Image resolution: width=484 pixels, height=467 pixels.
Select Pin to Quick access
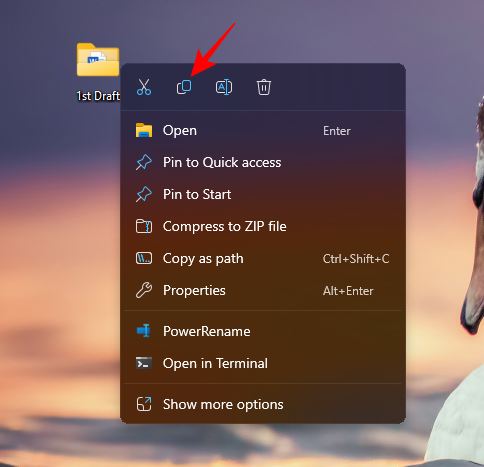[x=263, y=163]
